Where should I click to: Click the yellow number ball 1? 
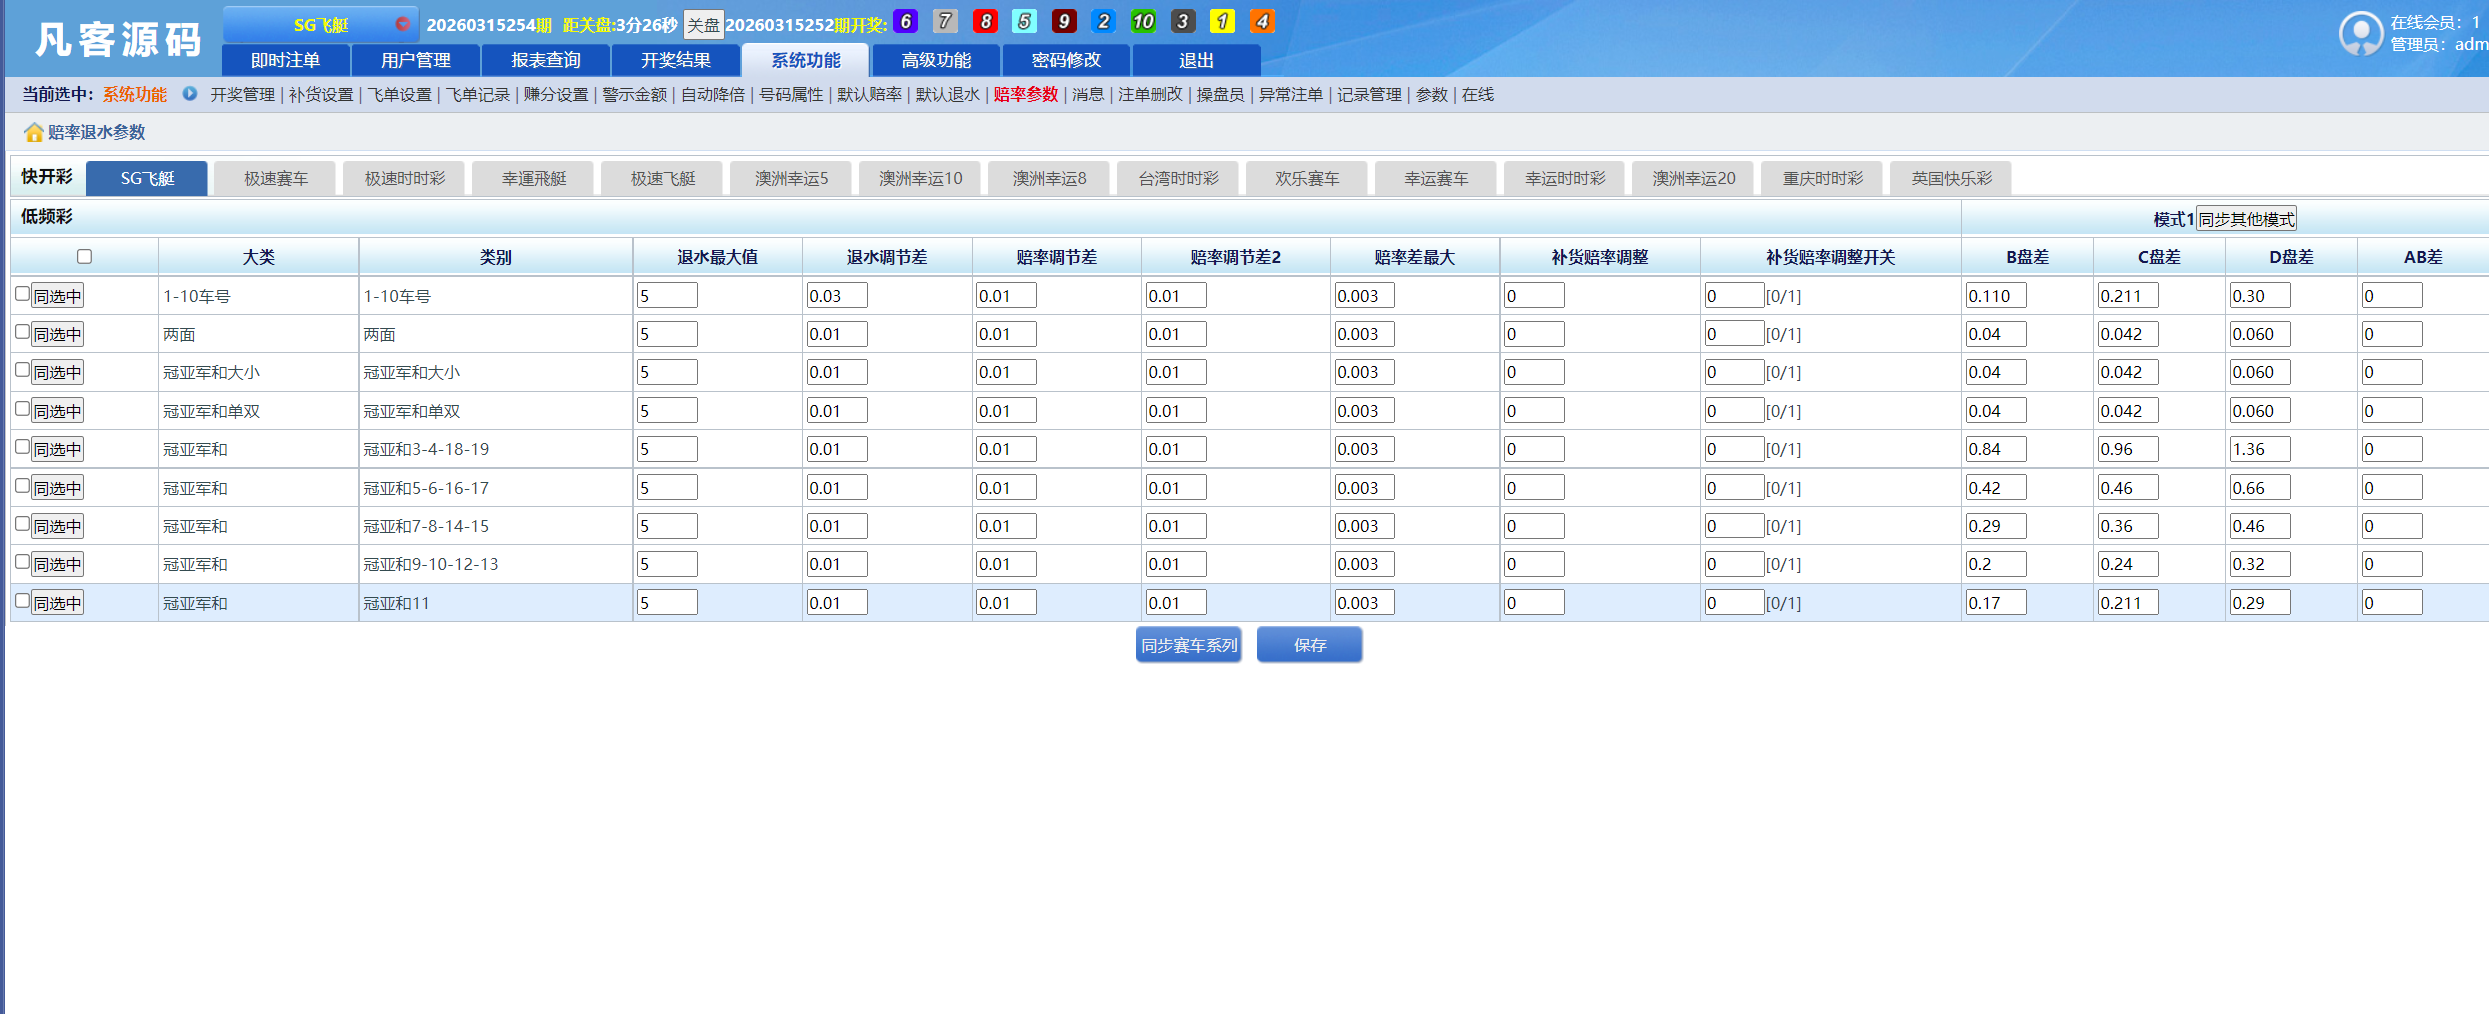point(1221,20)
